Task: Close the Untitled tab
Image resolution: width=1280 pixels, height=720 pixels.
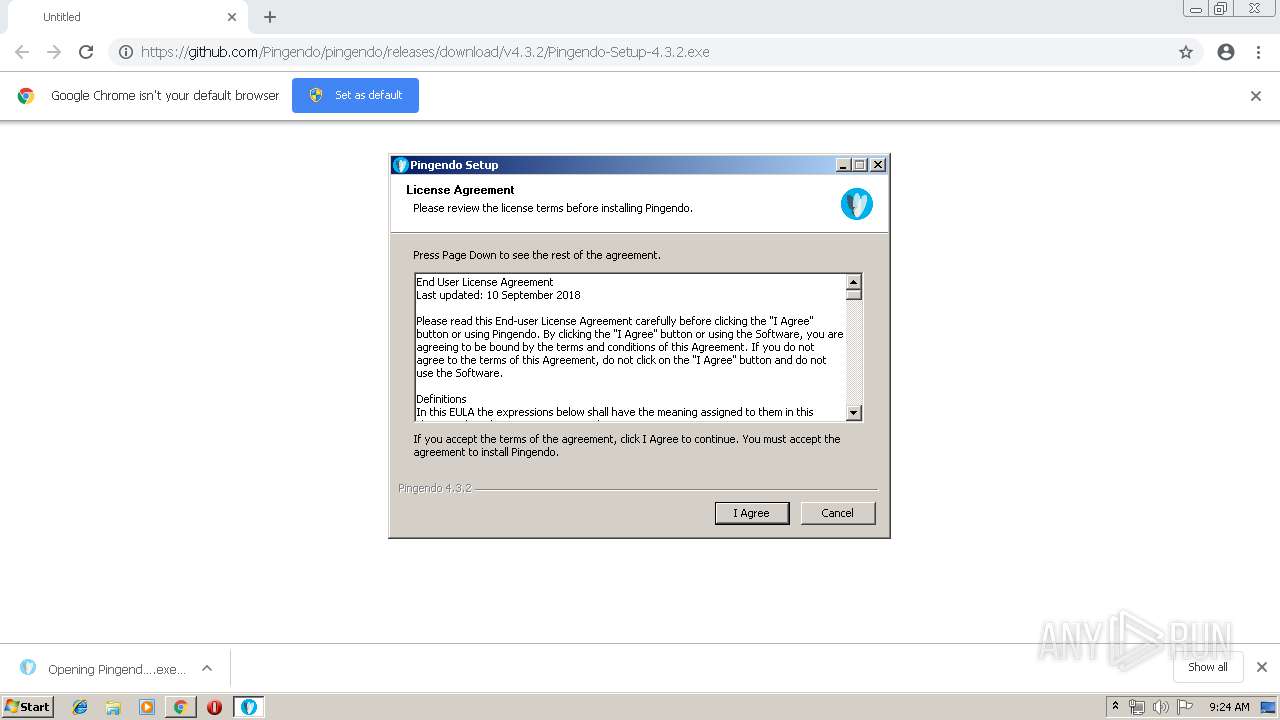Action: click(x=232, y=17)
